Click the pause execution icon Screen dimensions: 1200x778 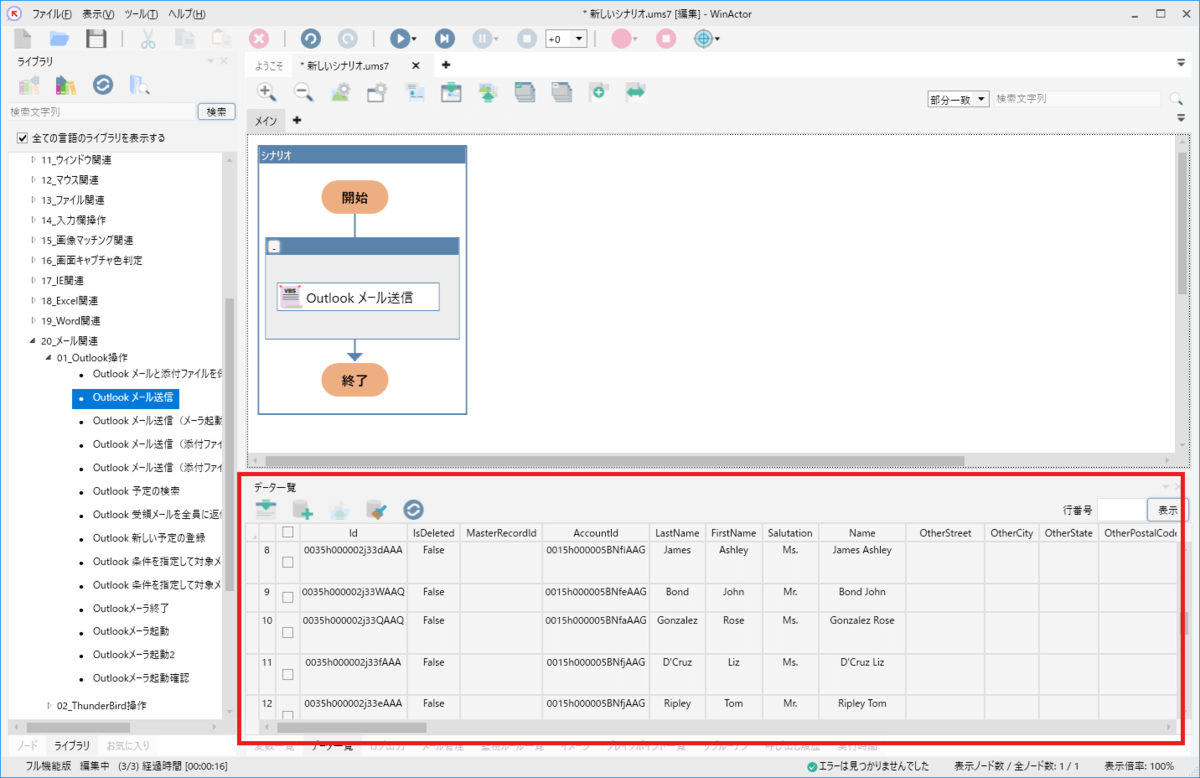[x=481, y=38]
